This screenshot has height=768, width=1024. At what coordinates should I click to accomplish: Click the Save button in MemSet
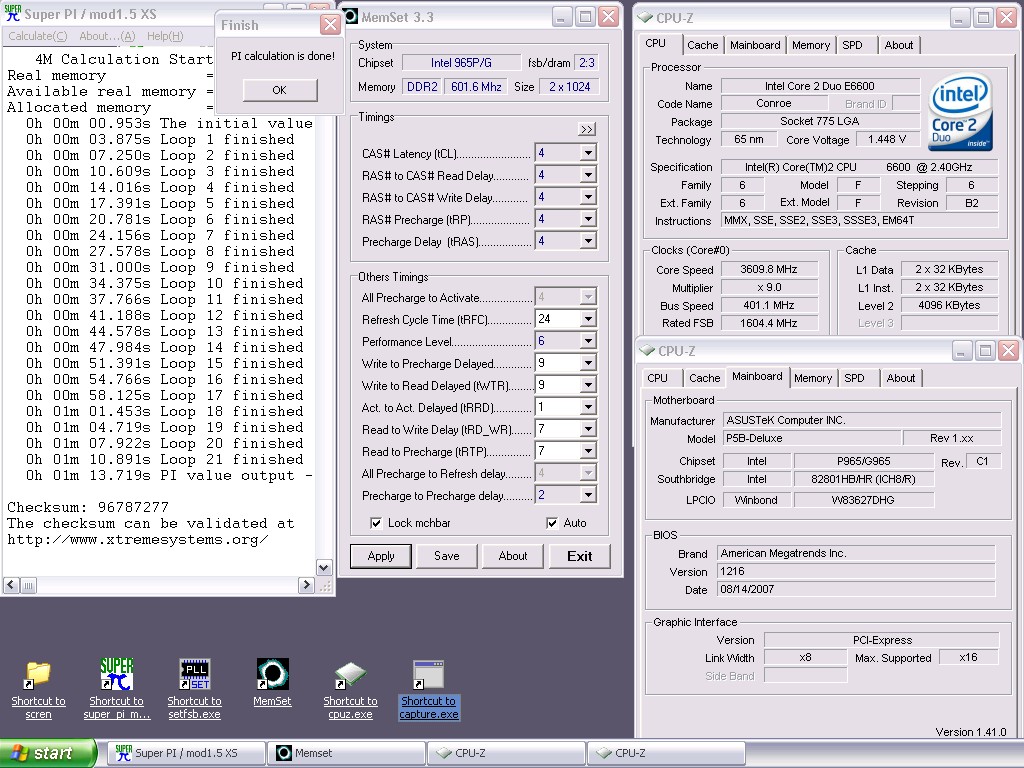pyautogui.click(x=447, y=556)
